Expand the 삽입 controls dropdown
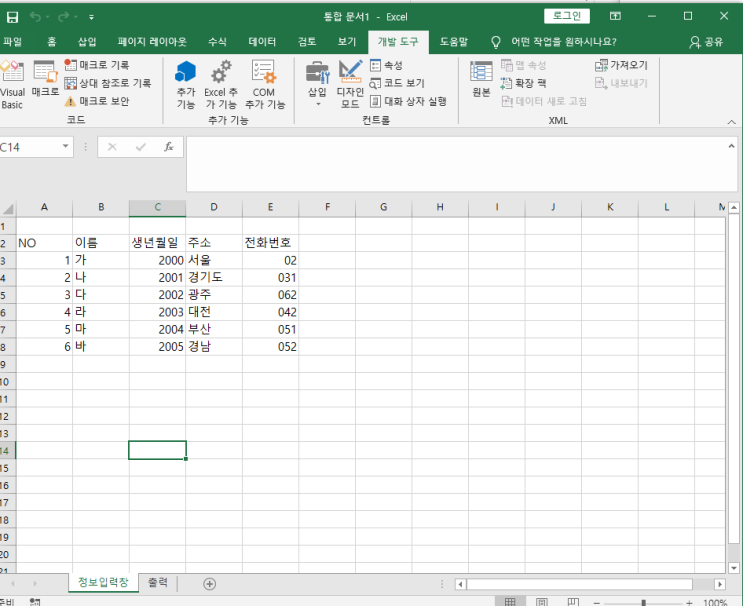The height and width of the screenshot is (606, 743). 317,102
